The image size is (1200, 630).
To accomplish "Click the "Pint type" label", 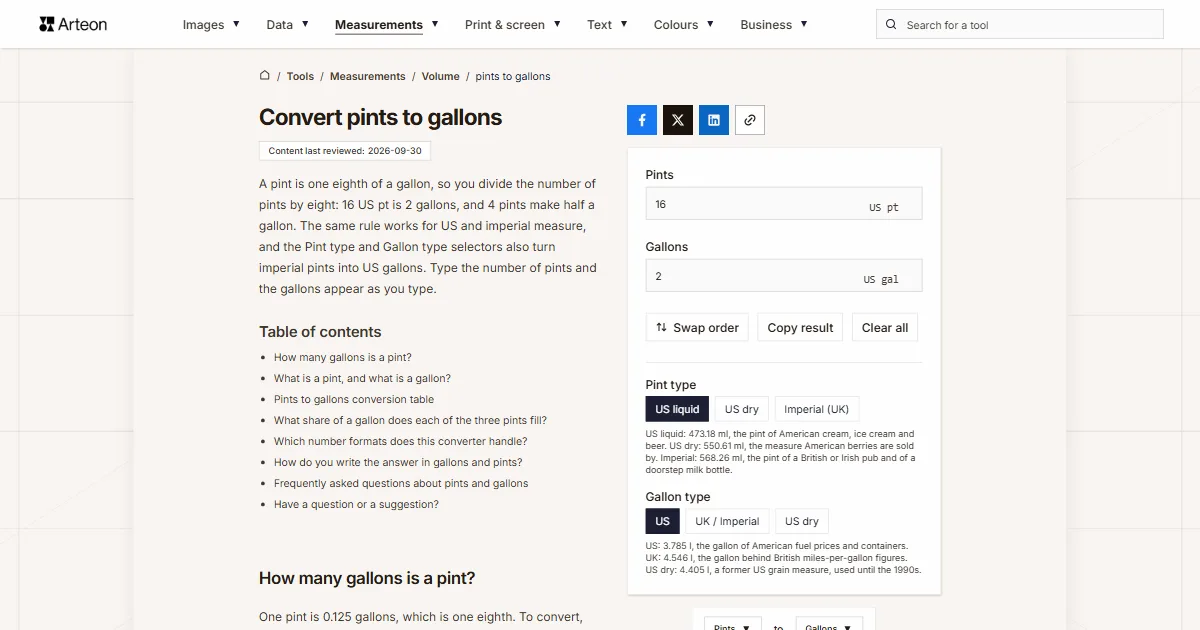I will [671, 385].
